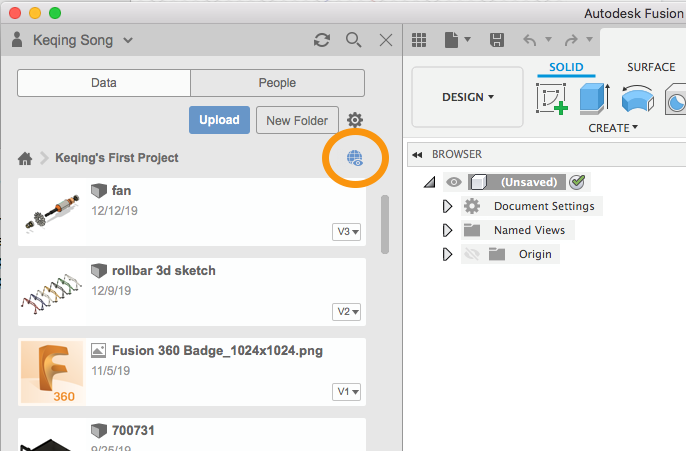Open the DESIGN workspace dropdown
686x451 pixels.
pos(467,97)
